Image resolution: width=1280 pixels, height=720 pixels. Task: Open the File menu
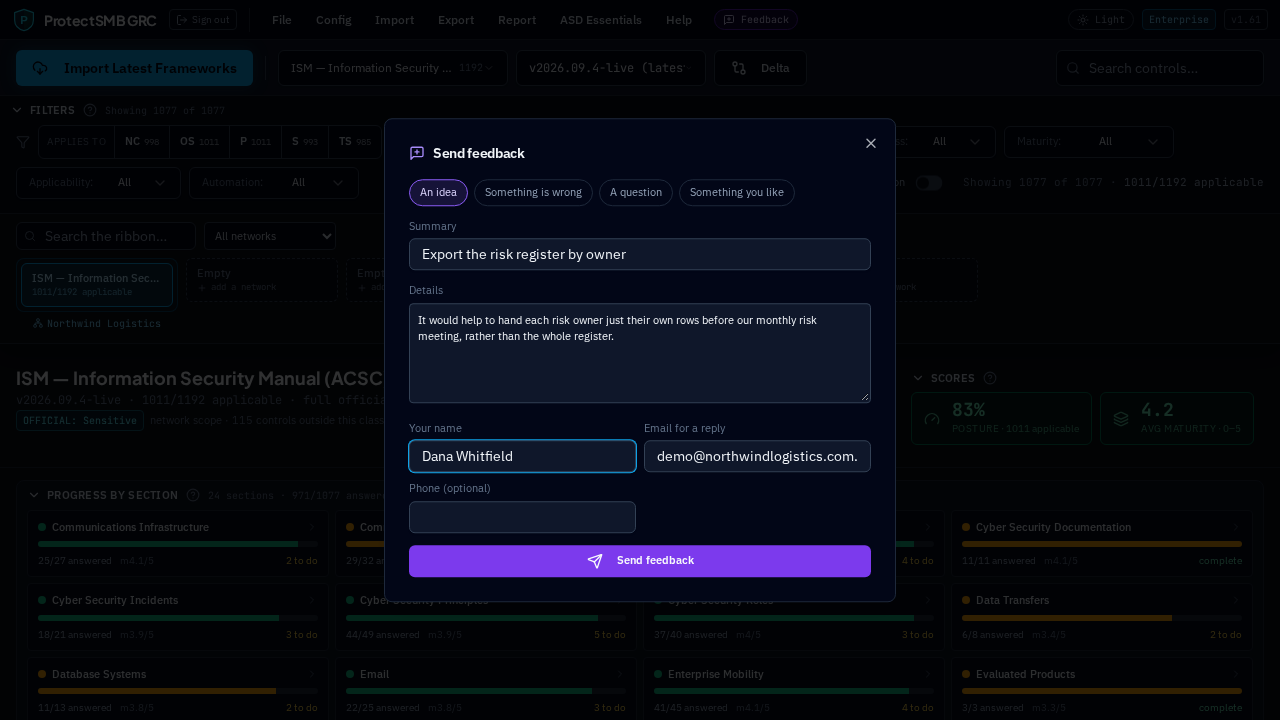click(282, 20)
